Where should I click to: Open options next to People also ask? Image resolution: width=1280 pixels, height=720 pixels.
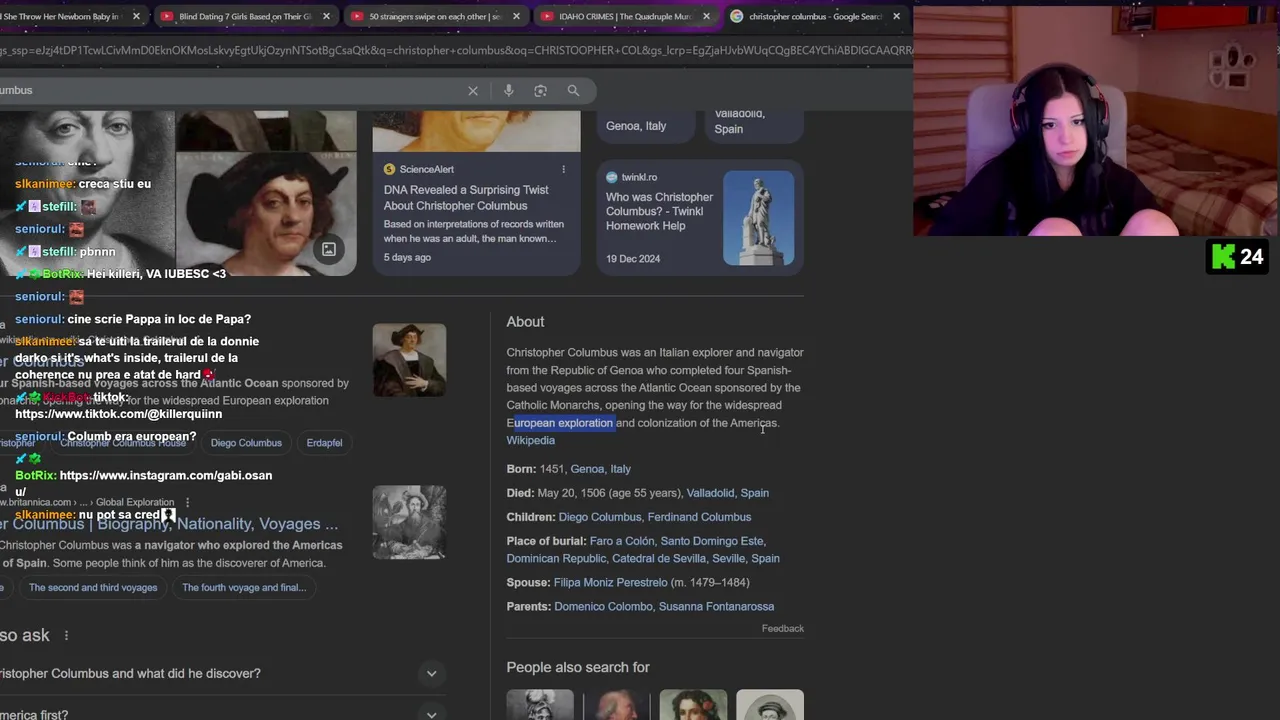67,635
